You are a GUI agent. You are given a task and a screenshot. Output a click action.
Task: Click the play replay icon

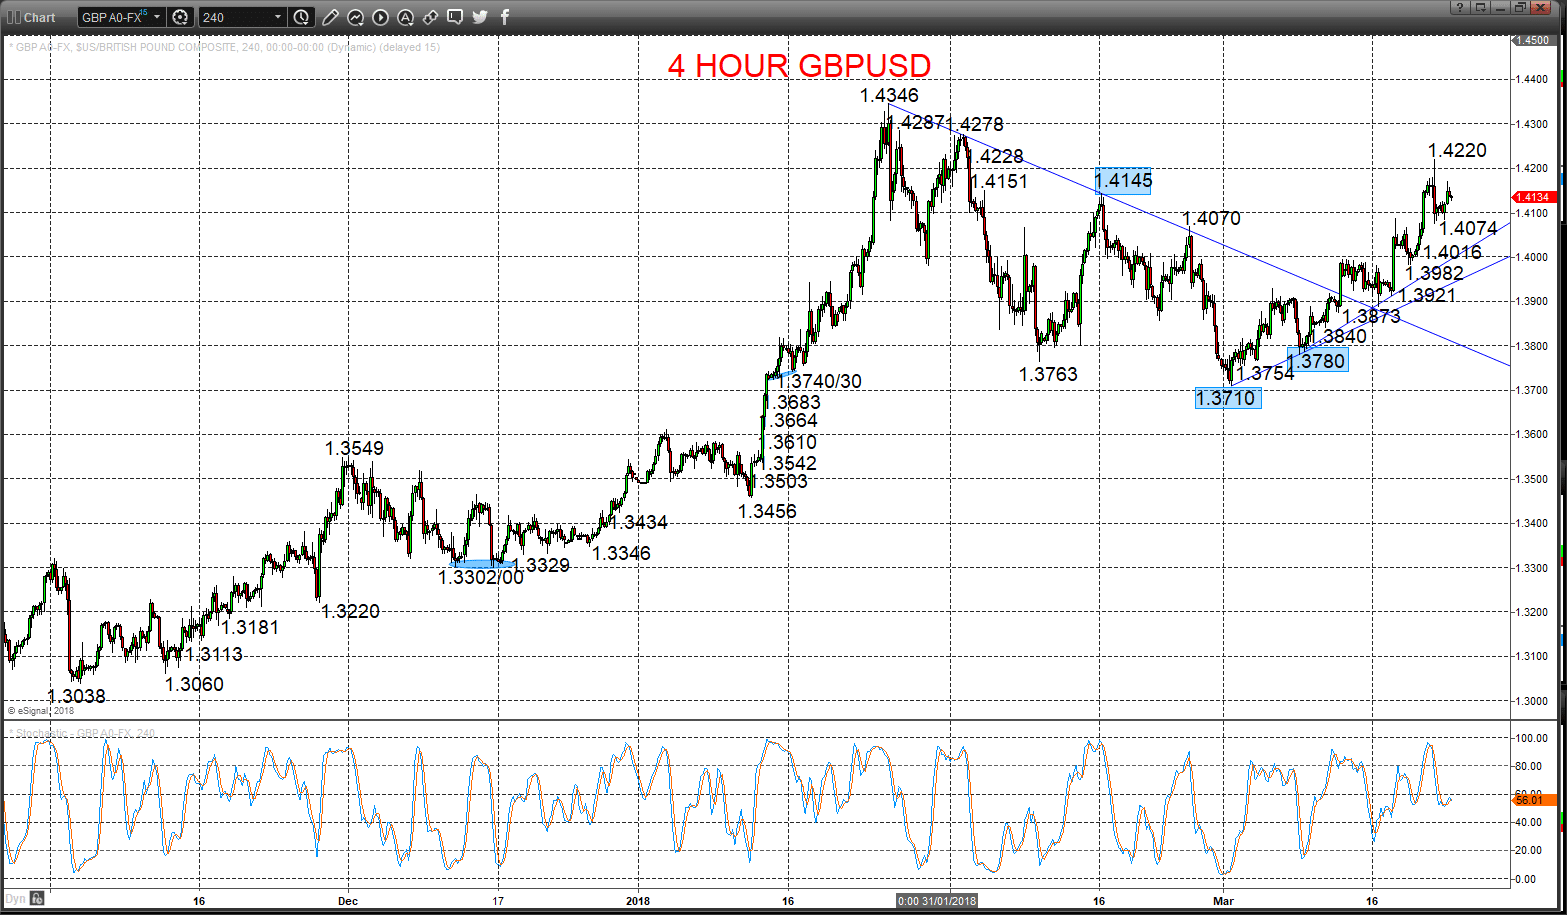tap(380, 17)
